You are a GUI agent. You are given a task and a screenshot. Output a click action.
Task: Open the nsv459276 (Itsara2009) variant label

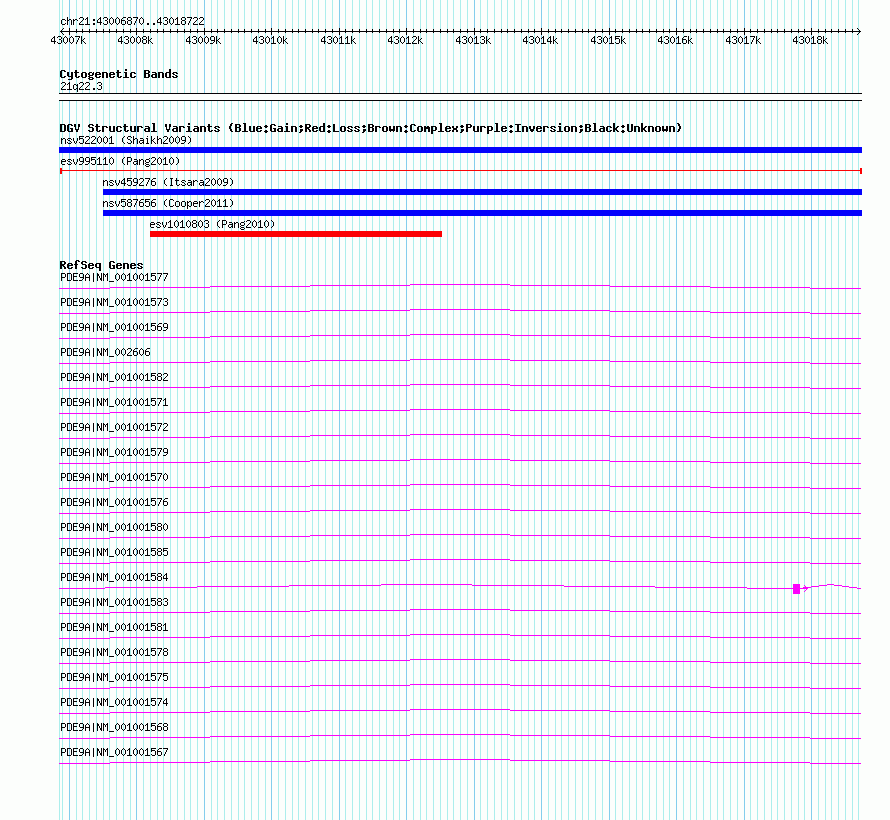(168, 182)
